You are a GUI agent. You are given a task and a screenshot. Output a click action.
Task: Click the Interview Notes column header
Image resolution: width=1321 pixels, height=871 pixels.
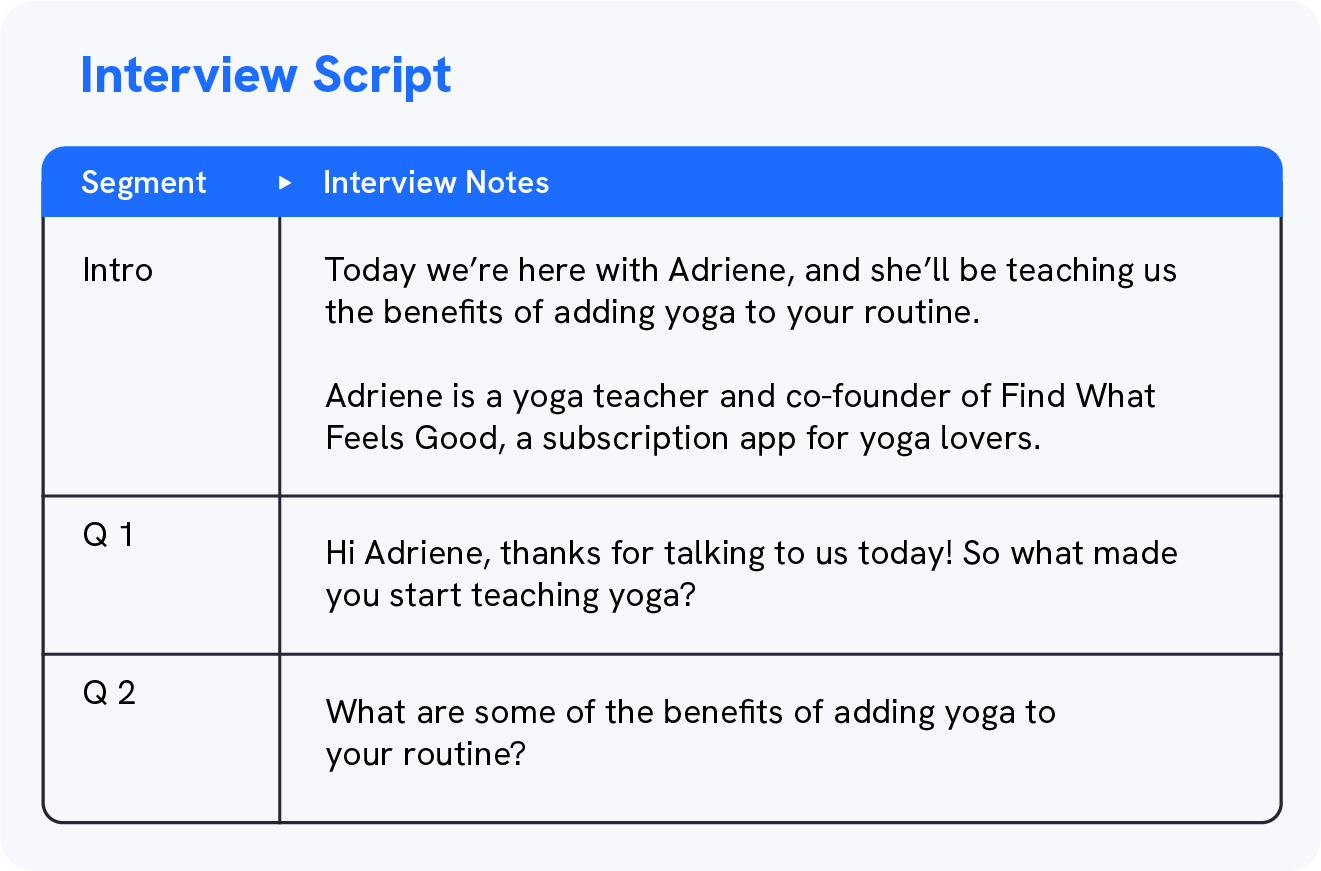(436, 183)
